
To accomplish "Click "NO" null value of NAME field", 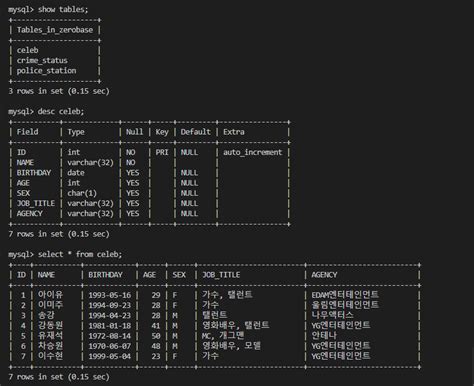I will [x=130, y=163].
